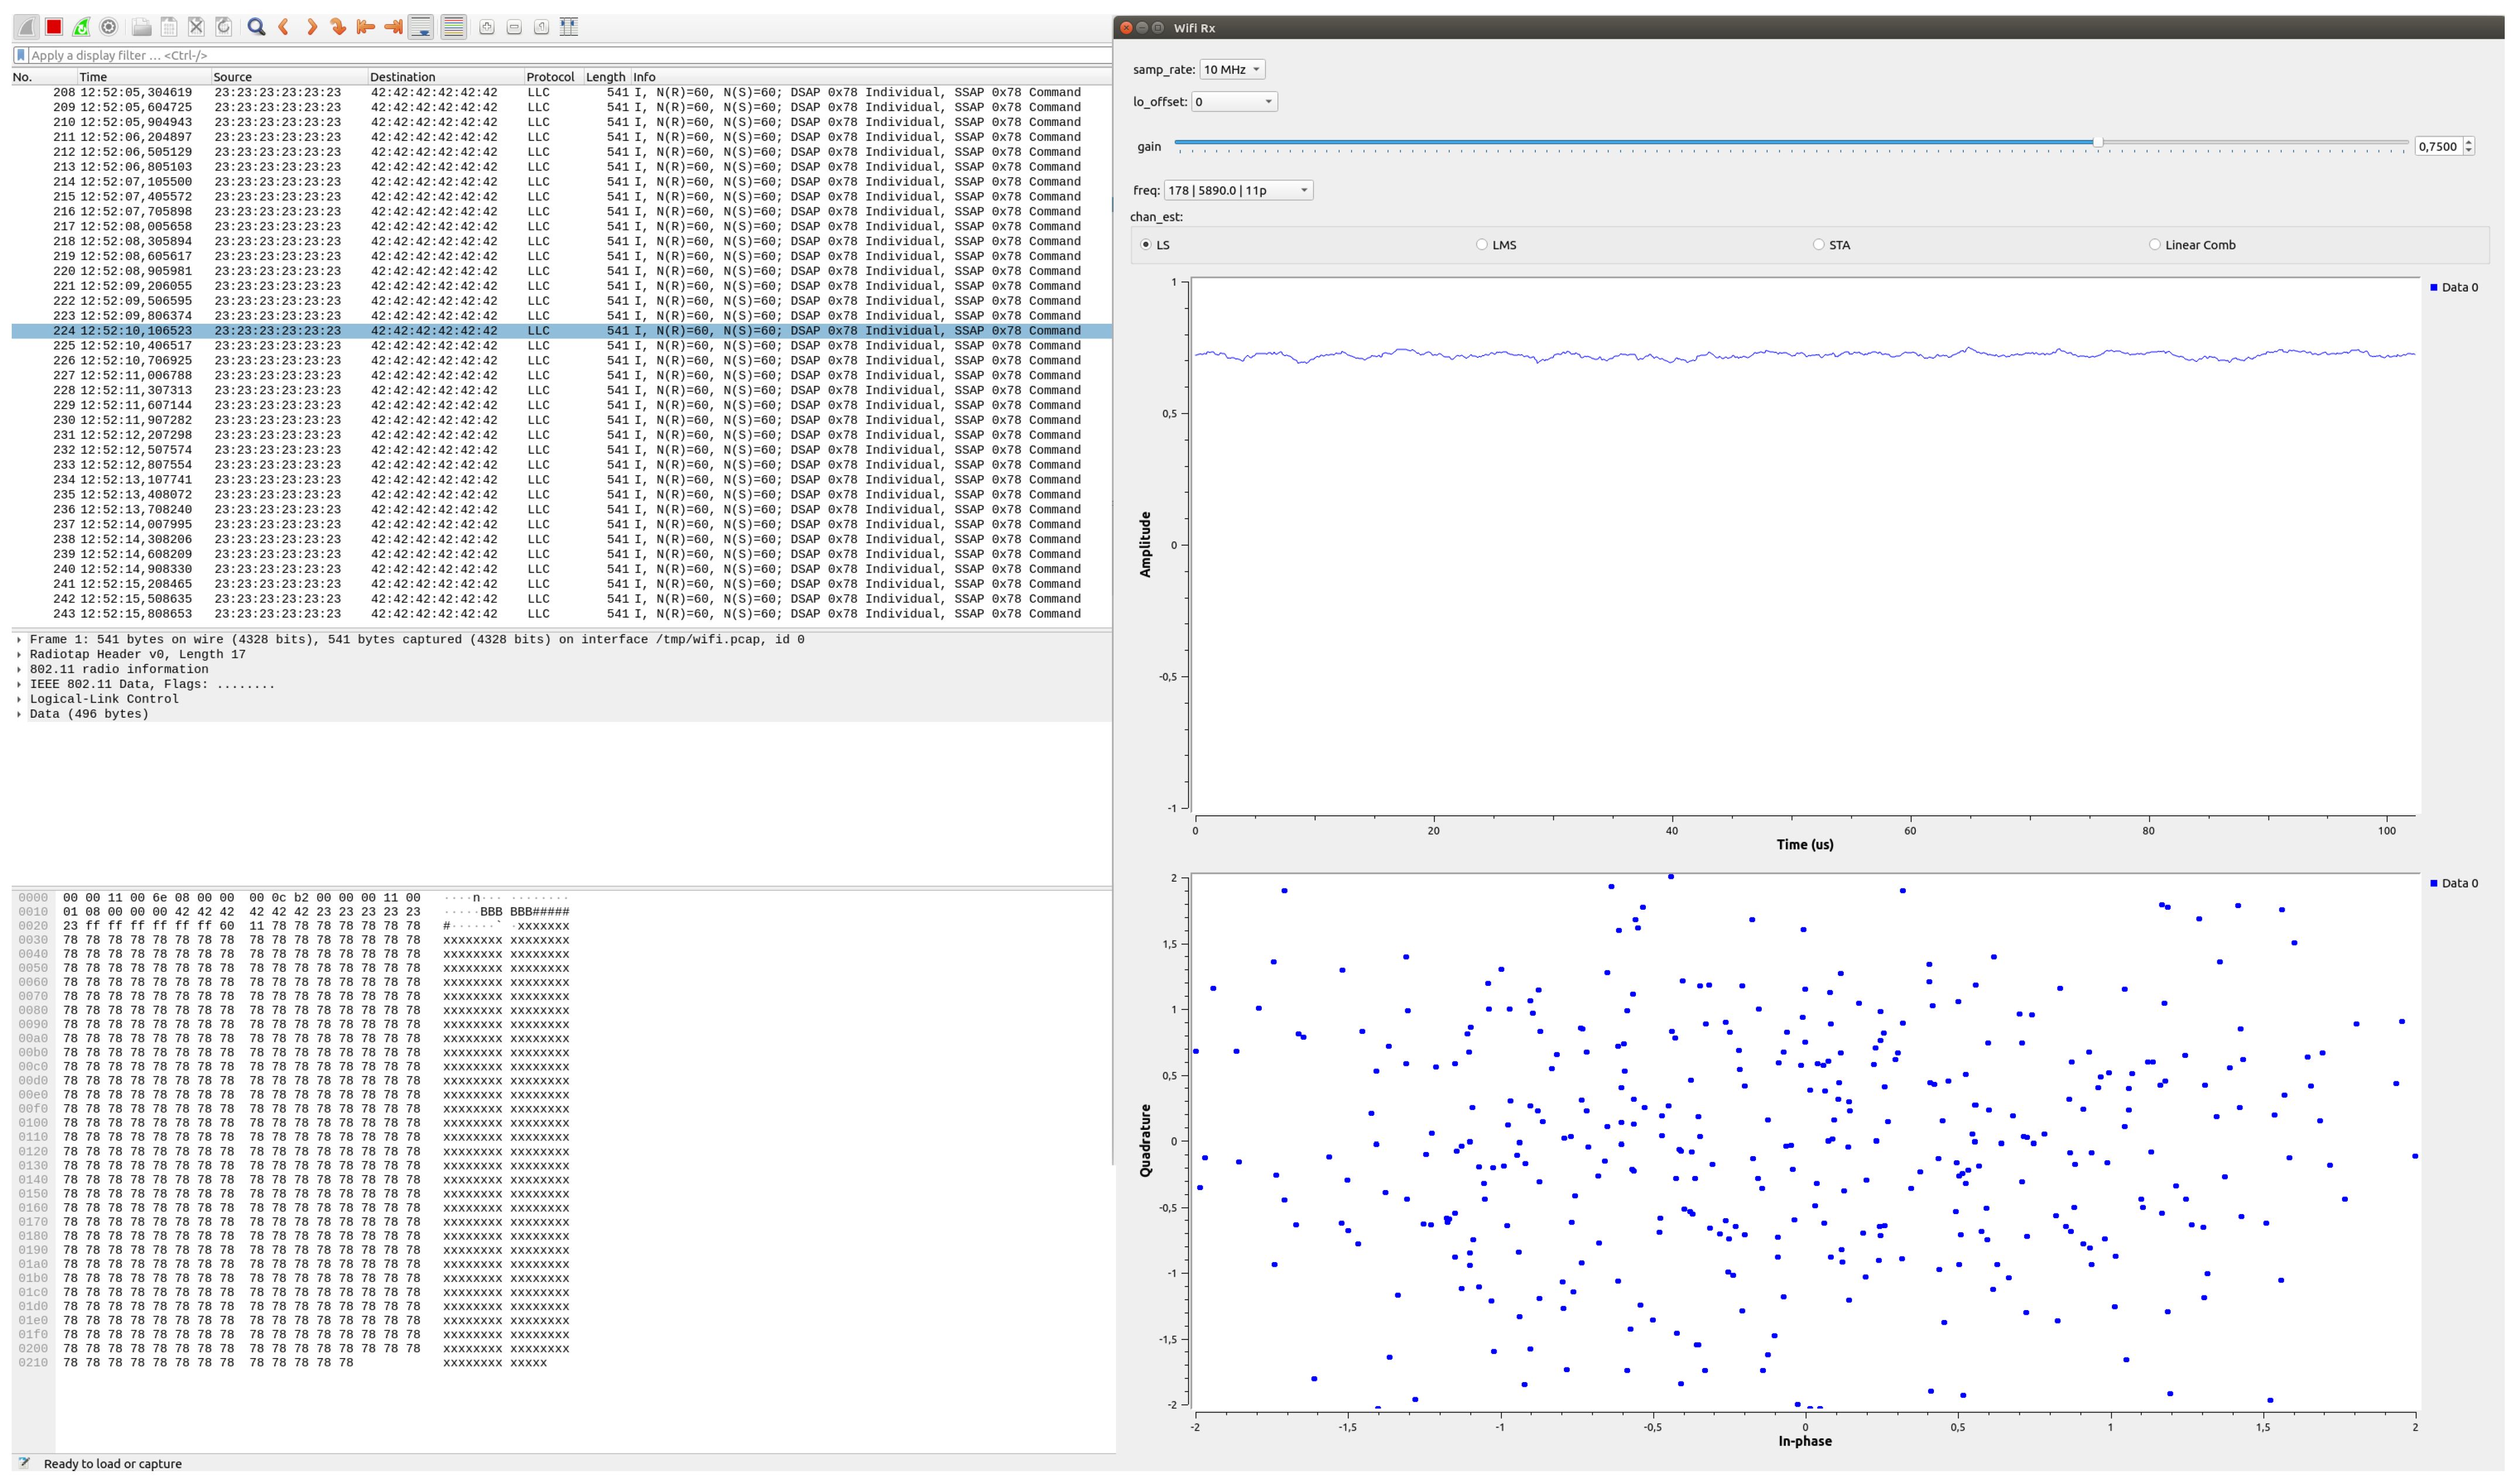Sort packets by Time column
Screen dimensions: 2517x1484
tap(93, 77)
